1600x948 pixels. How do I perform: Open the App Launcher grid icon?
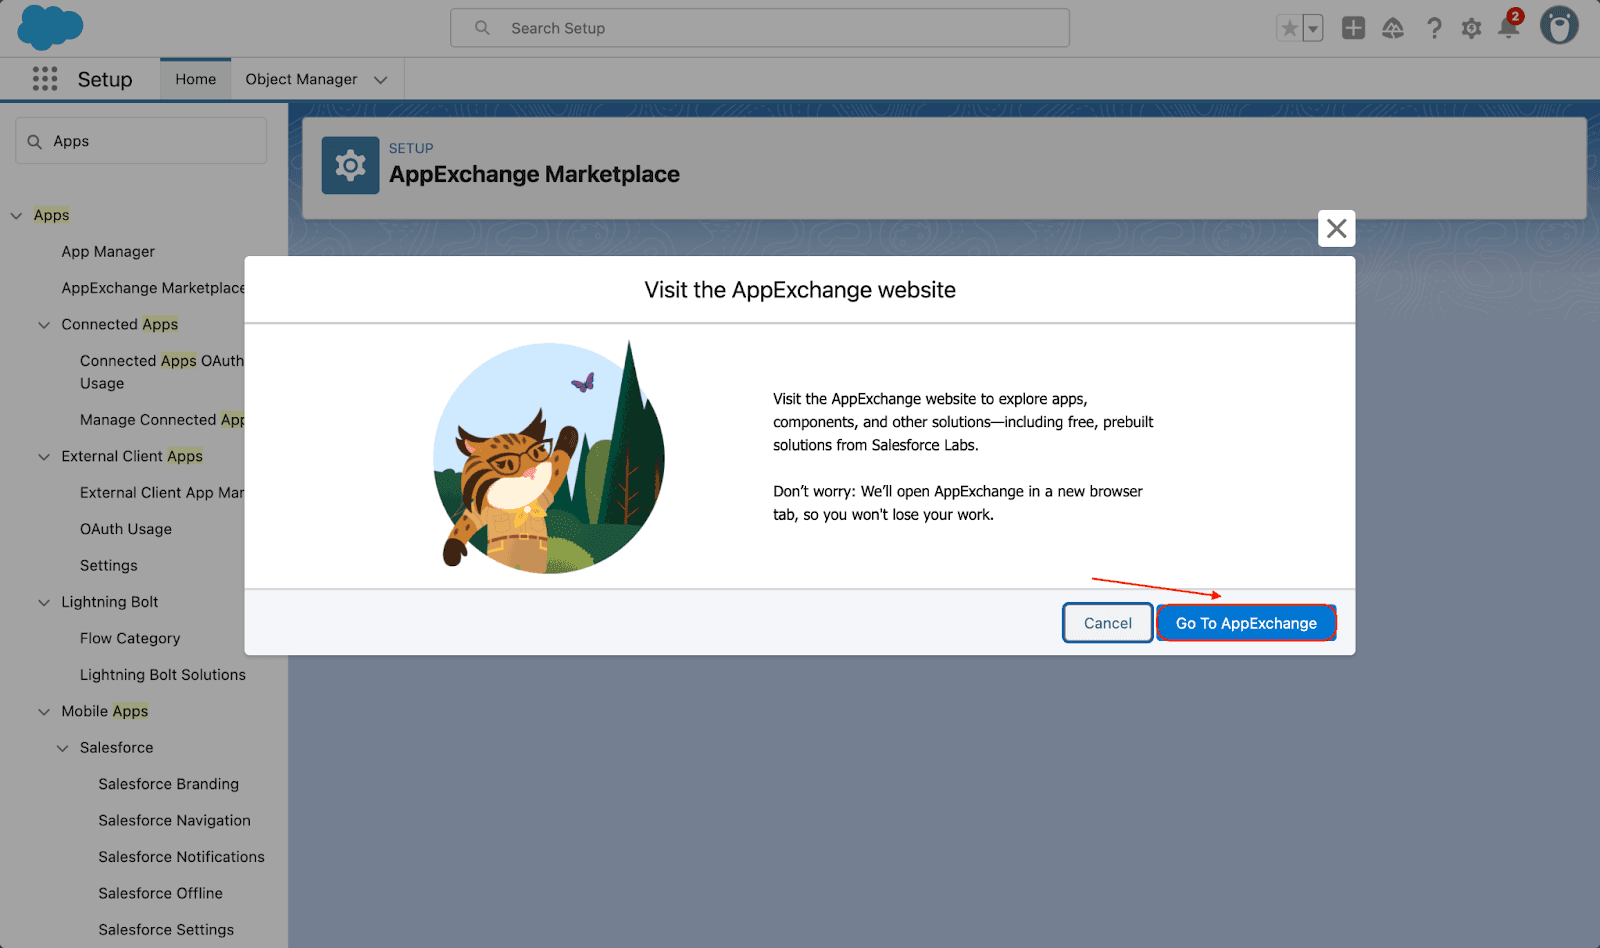click(45, 79)
